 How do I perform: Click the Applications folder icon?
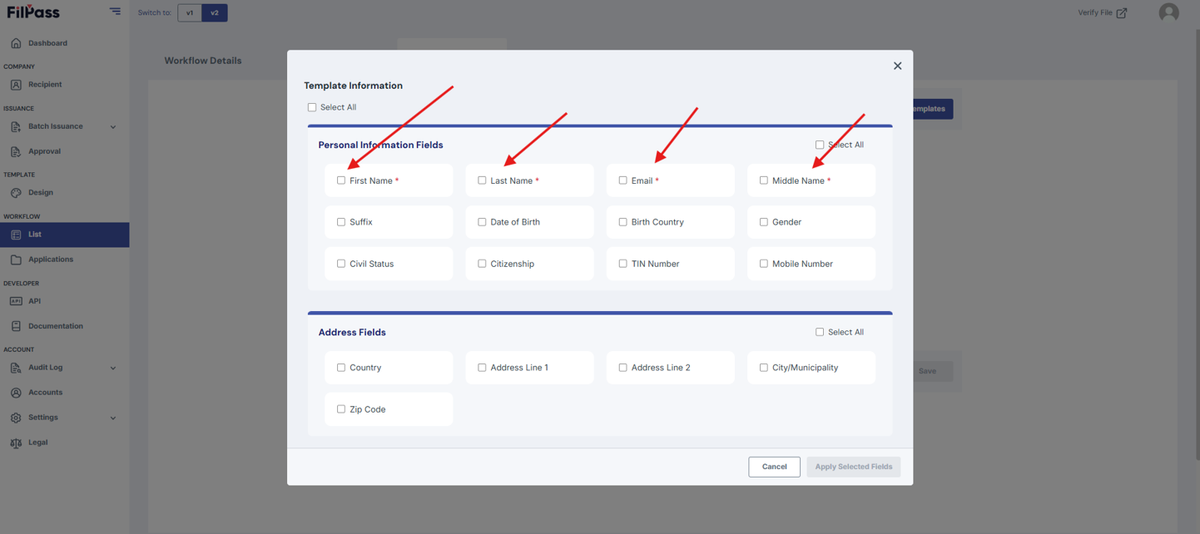point(16,259)
